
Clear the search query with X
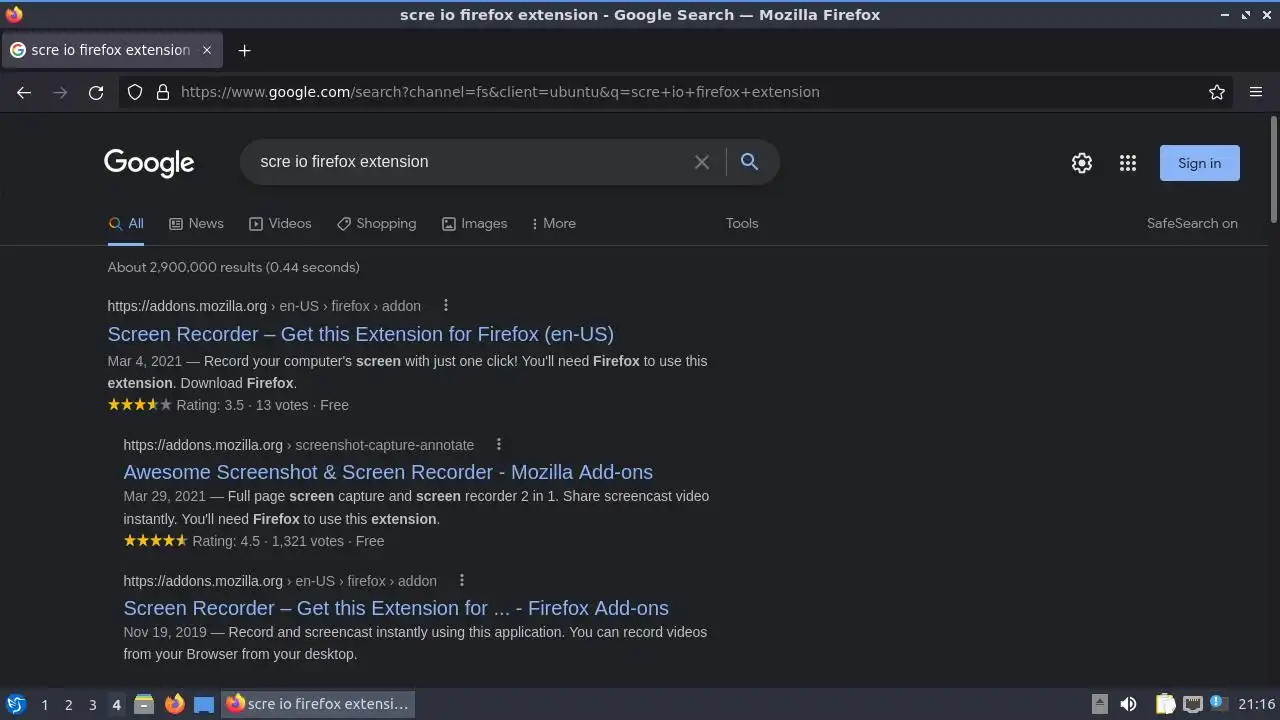tap(702, 162)
